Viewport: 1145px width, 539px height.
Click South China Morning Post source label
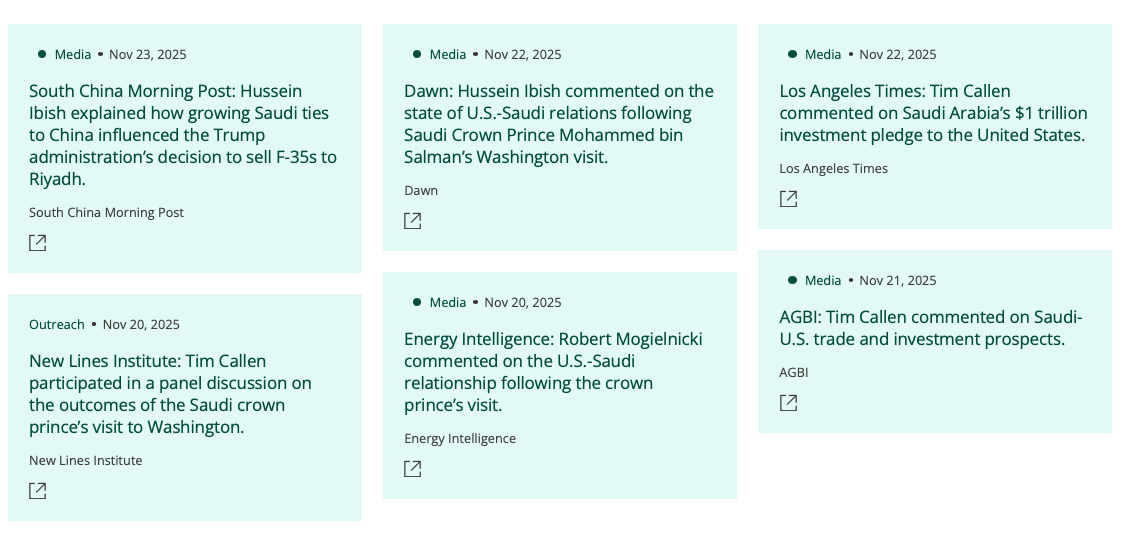[x=106, y=212]
